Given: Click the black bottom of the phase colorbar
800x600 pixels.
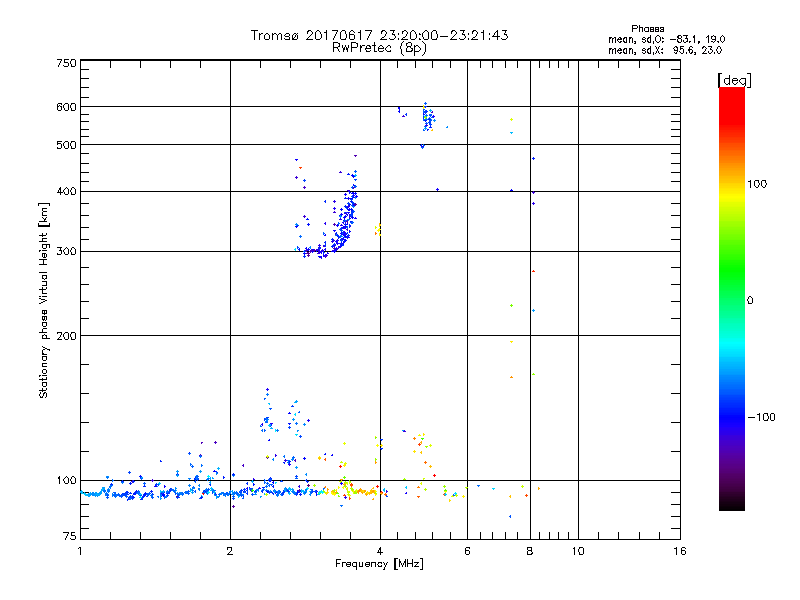Looking at the screenshot, I should (732, 503).
